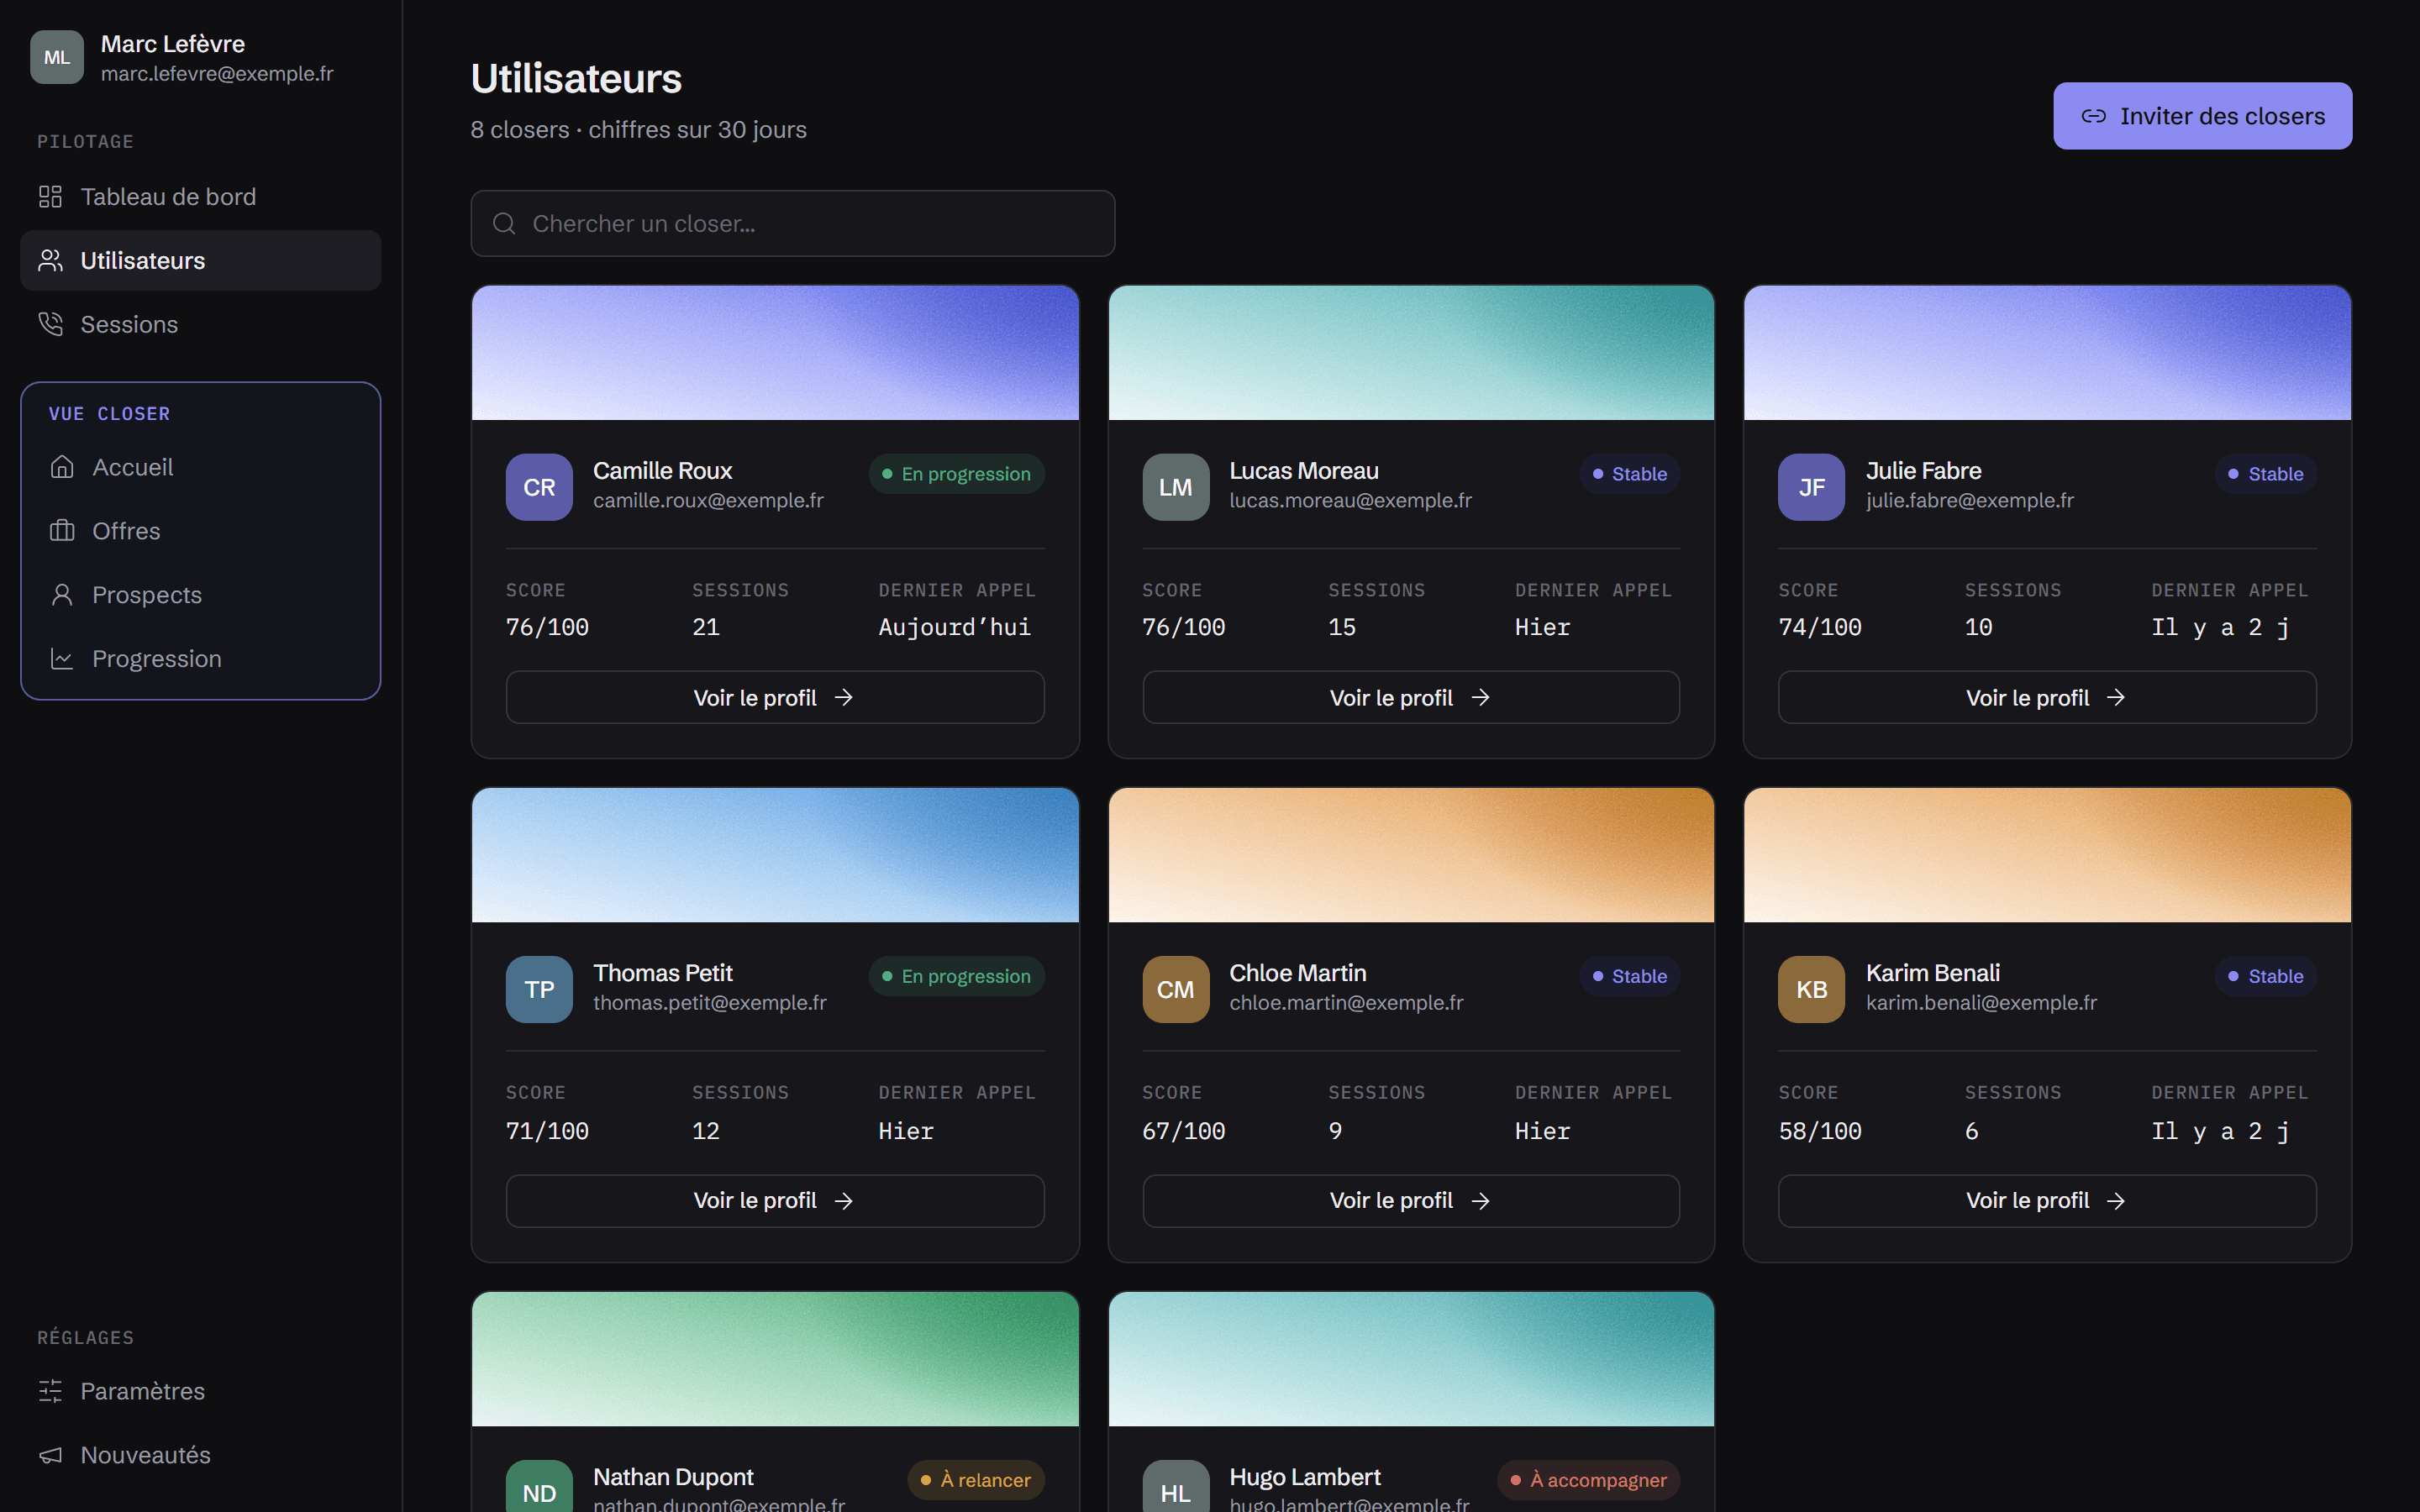Click Chloe Martin's CM avatar
Image resolution: width=2420 pixels, height=1512 pixels.
click(x=1175, y=989)
